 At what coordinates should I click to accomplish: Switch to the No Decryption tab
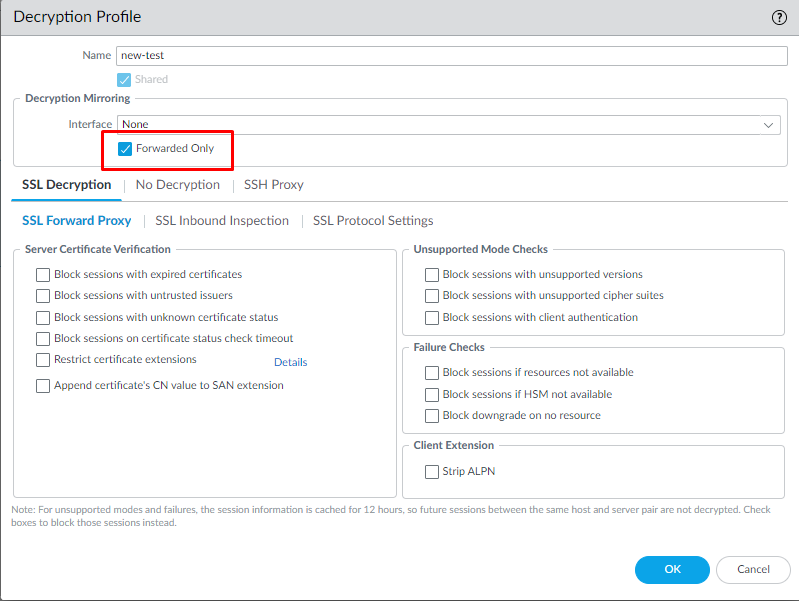(x=177, y=185)
